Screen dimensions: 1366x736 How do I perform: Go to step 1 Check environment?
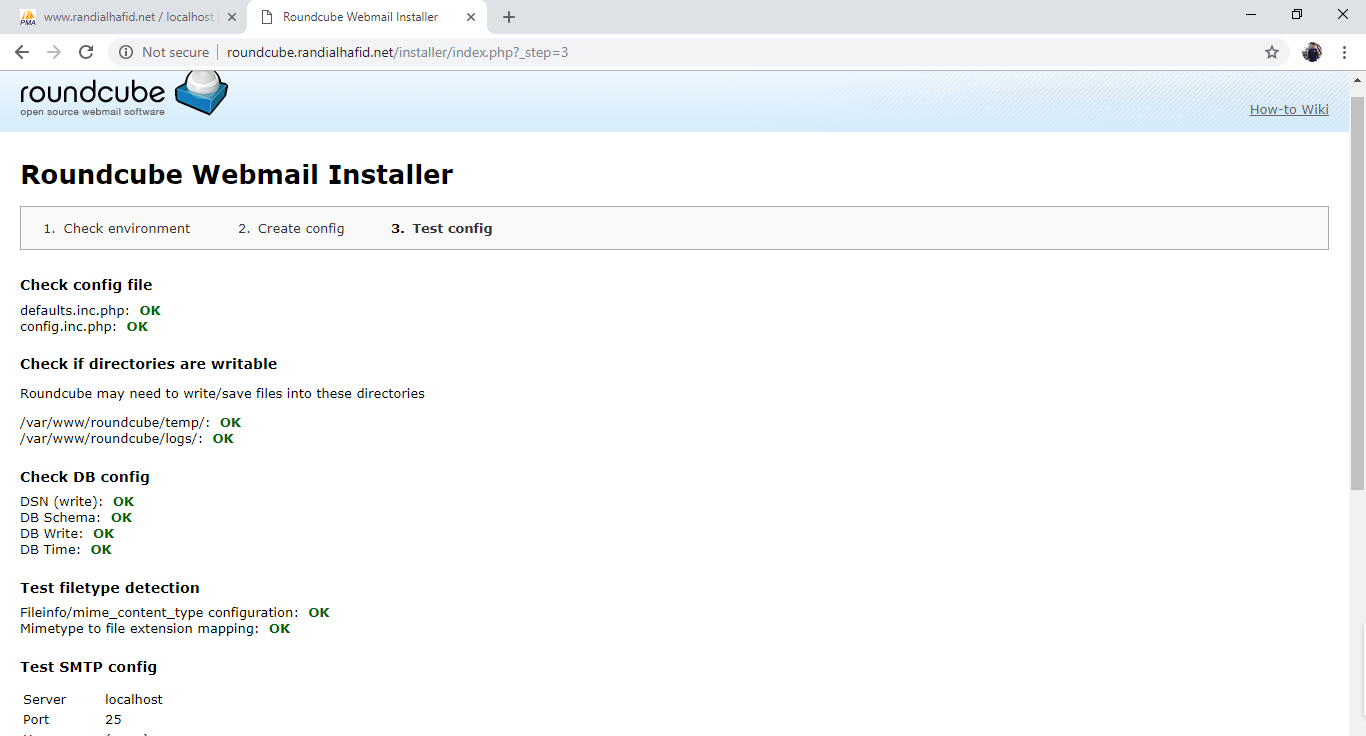point(127,228)
